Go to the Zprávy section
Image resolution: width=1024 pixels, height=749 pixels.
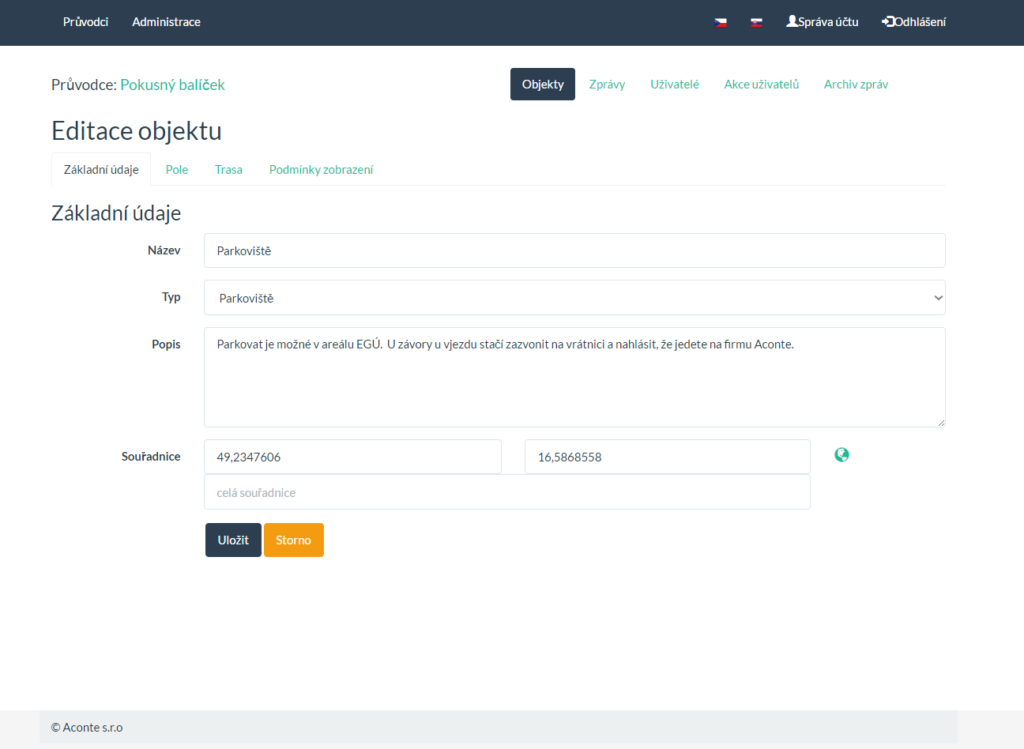pyautogui.click(x=607, y=85)
